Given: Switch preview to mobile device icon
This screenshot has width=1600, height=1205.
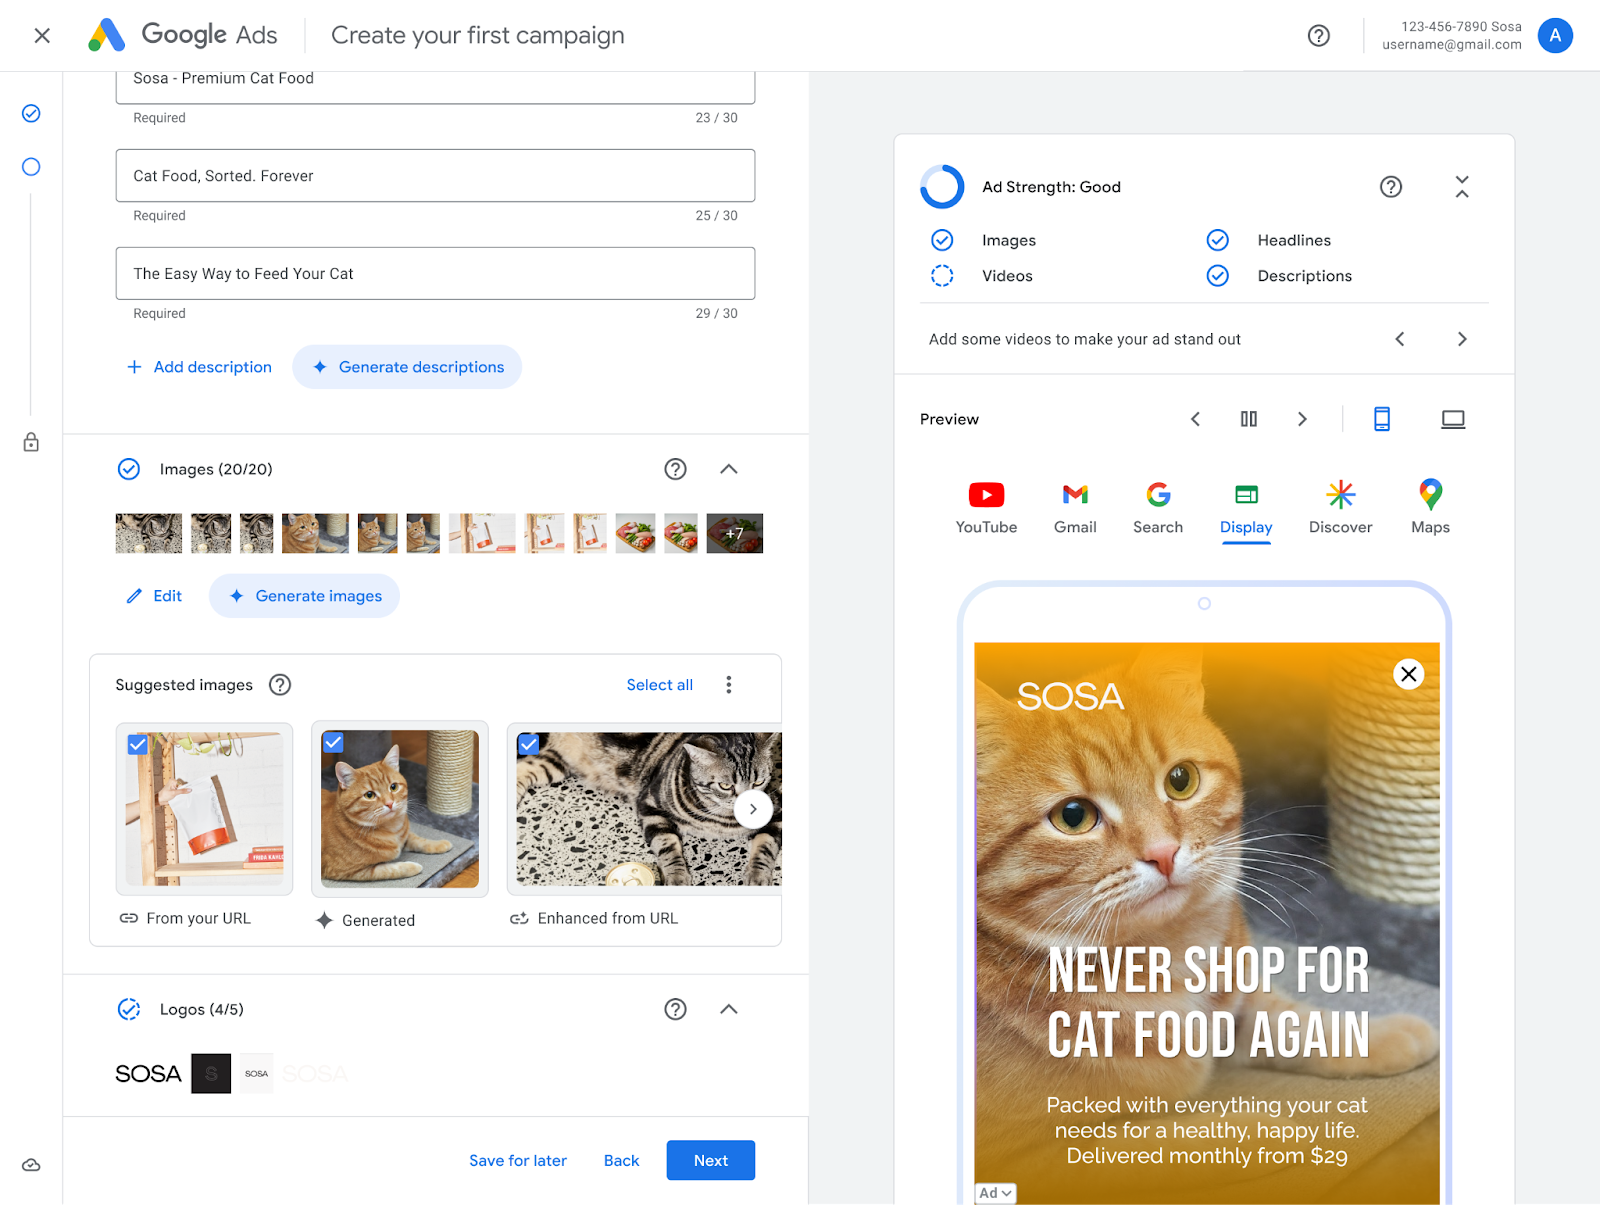Looking at the screenshot, I should (1381, 419).
